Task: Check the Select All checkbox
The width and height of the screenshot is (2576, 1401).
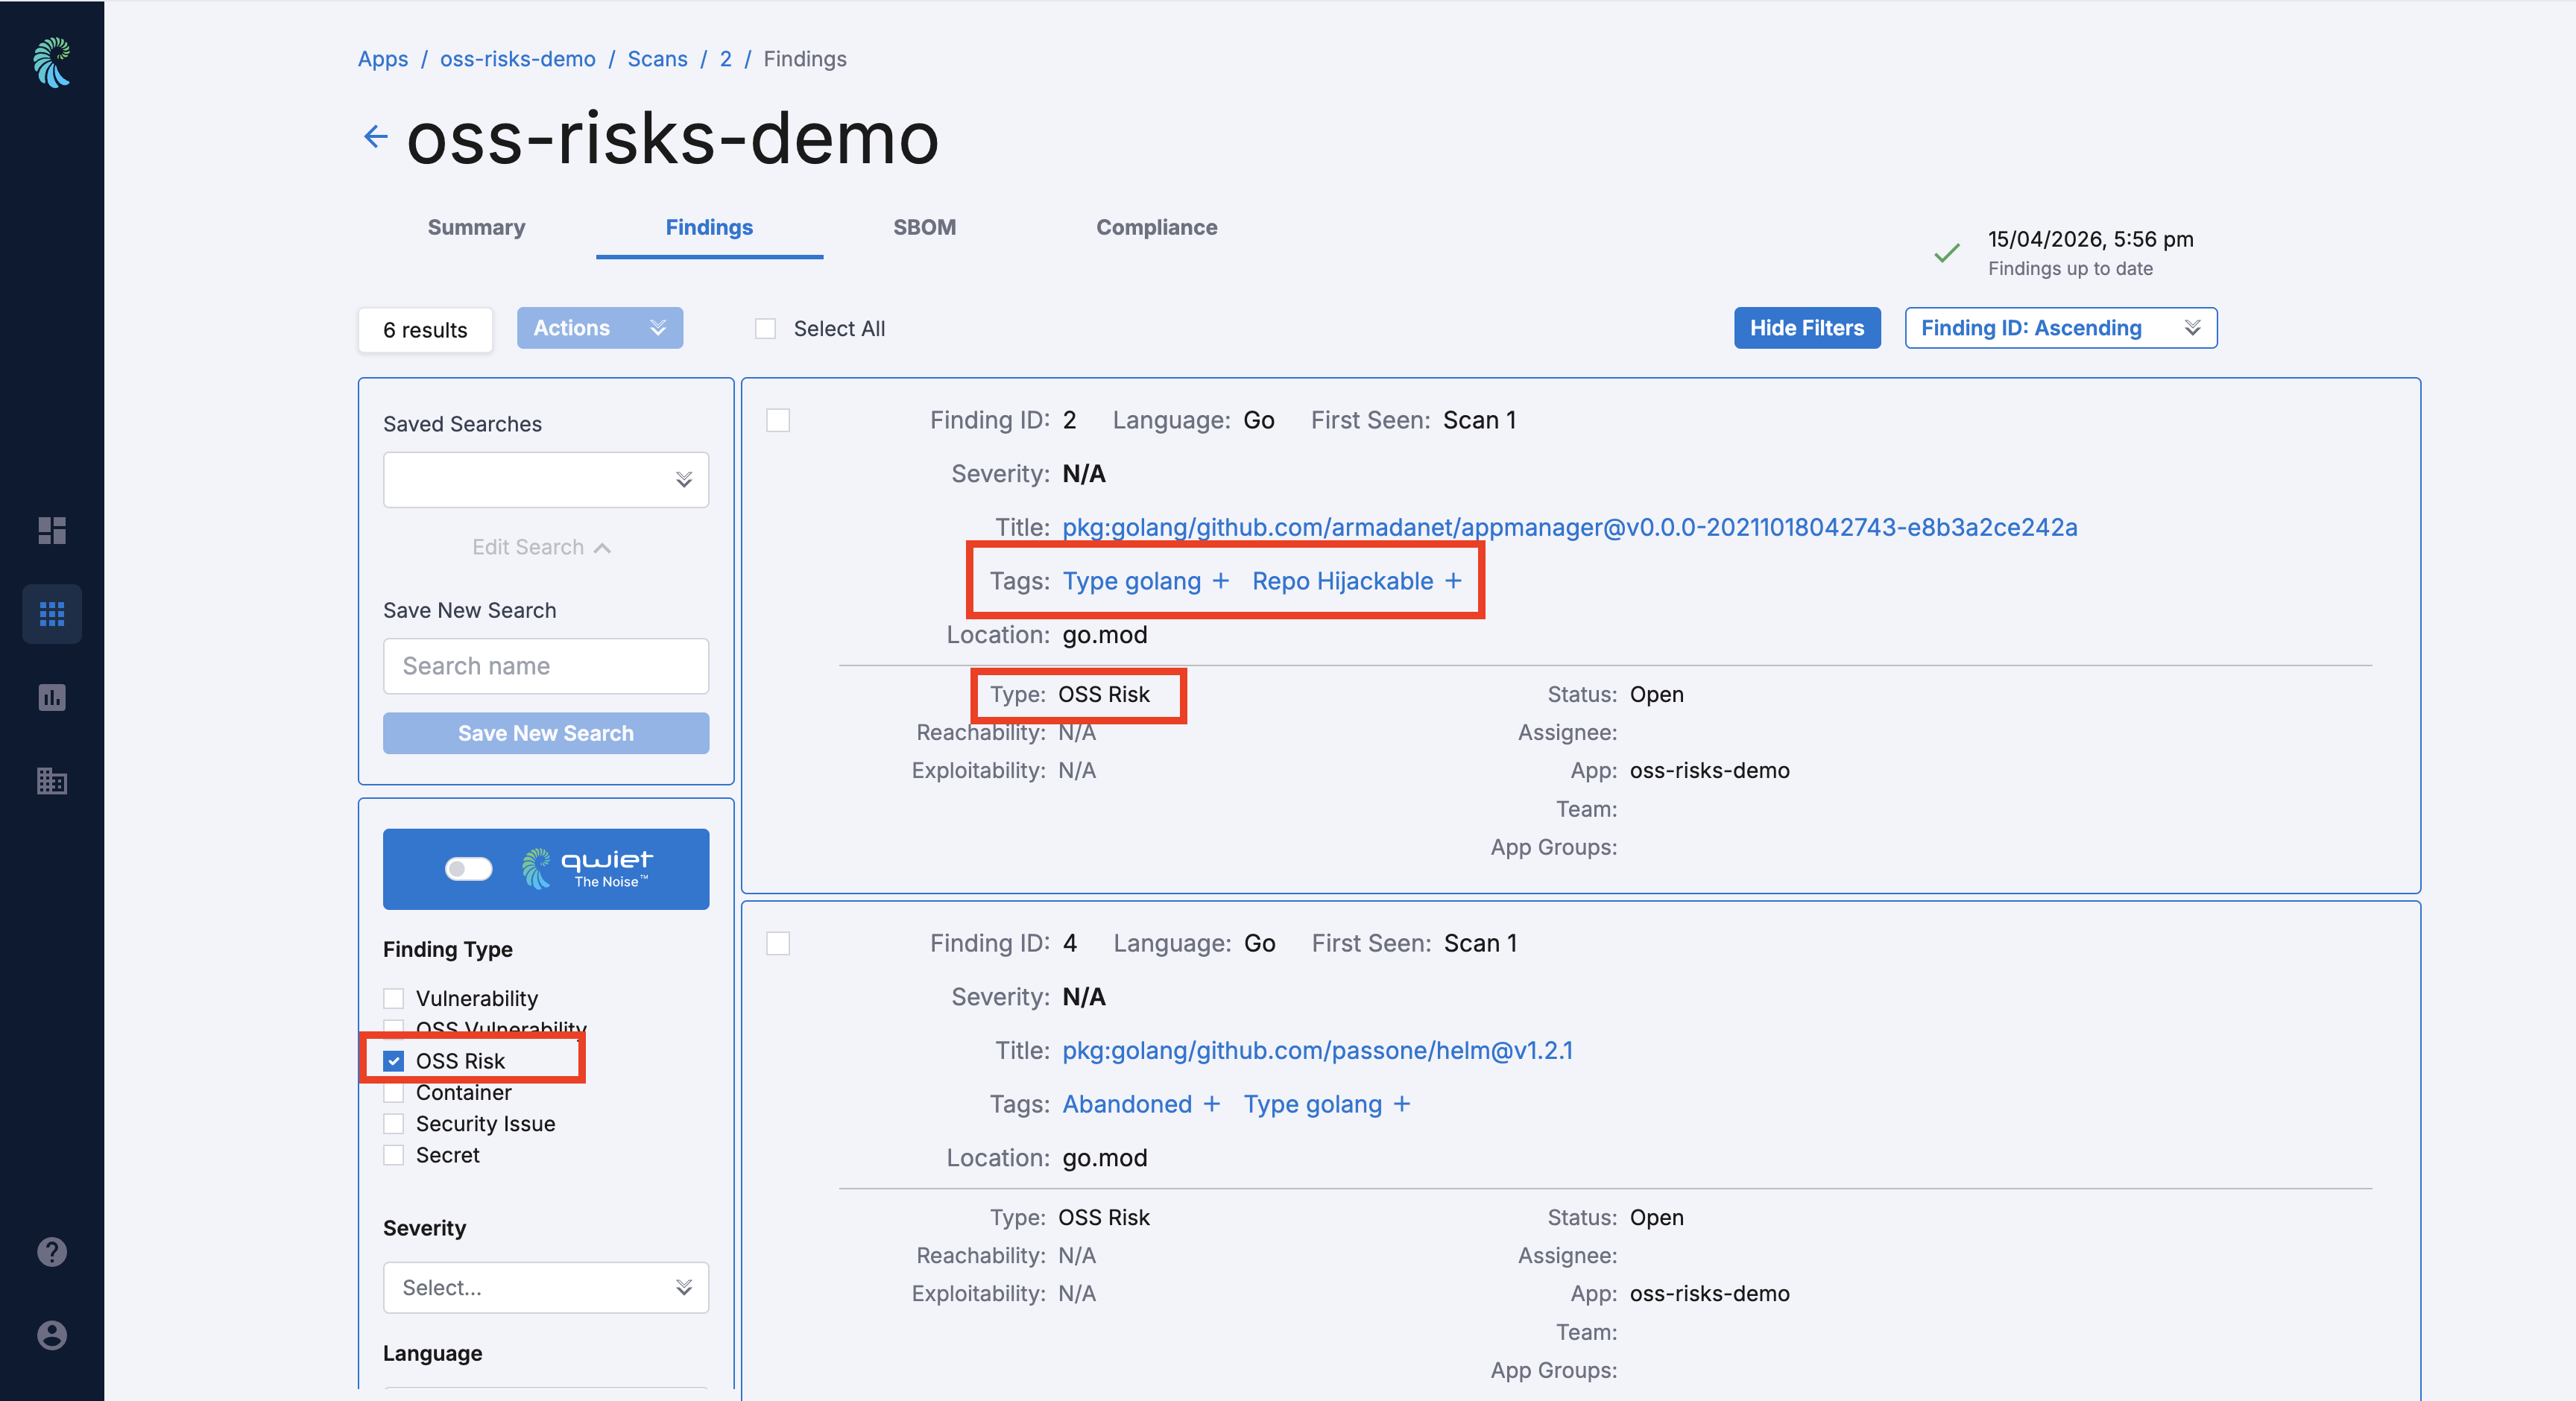Action: 765,329
